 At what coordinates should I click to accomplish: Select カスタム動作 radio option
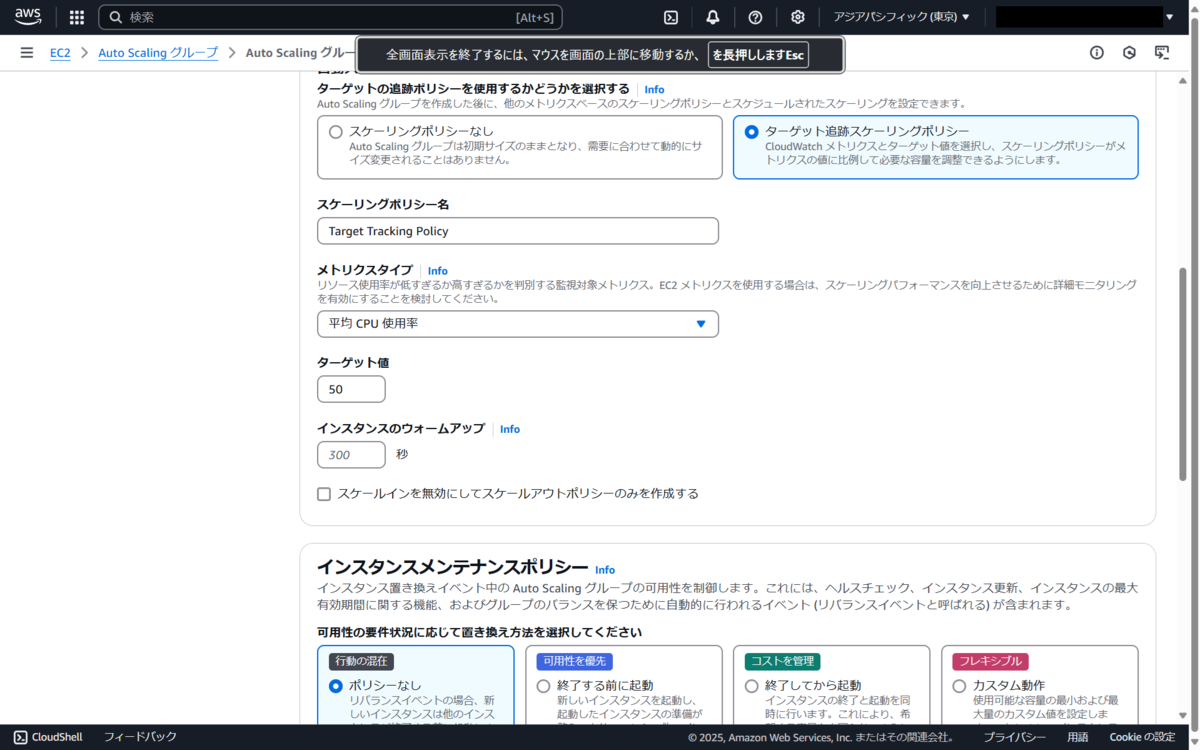[960, 686]
